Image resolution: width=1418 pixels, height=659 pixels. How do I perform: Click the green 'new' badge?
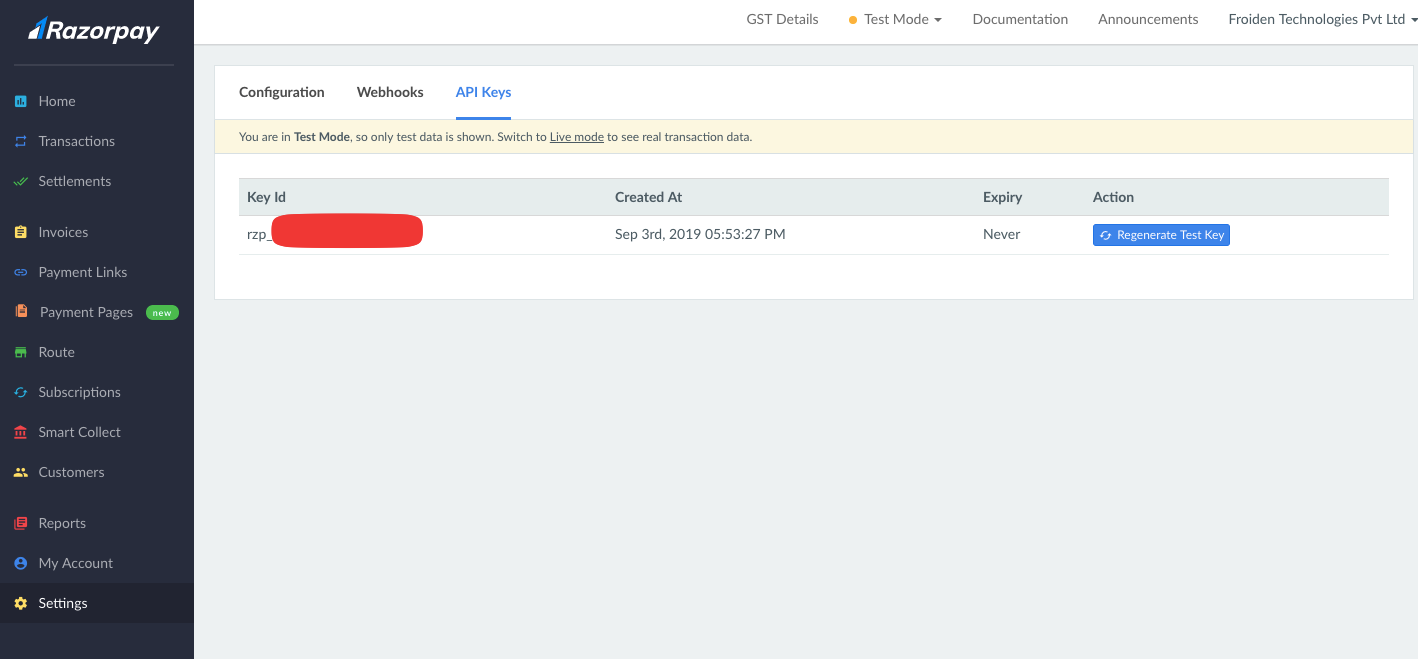click(162, 313)
